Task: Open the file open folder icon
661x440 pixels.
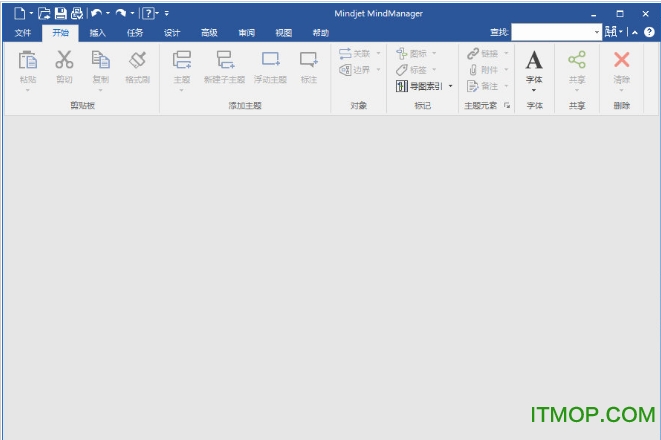Action: pos(44,13)
